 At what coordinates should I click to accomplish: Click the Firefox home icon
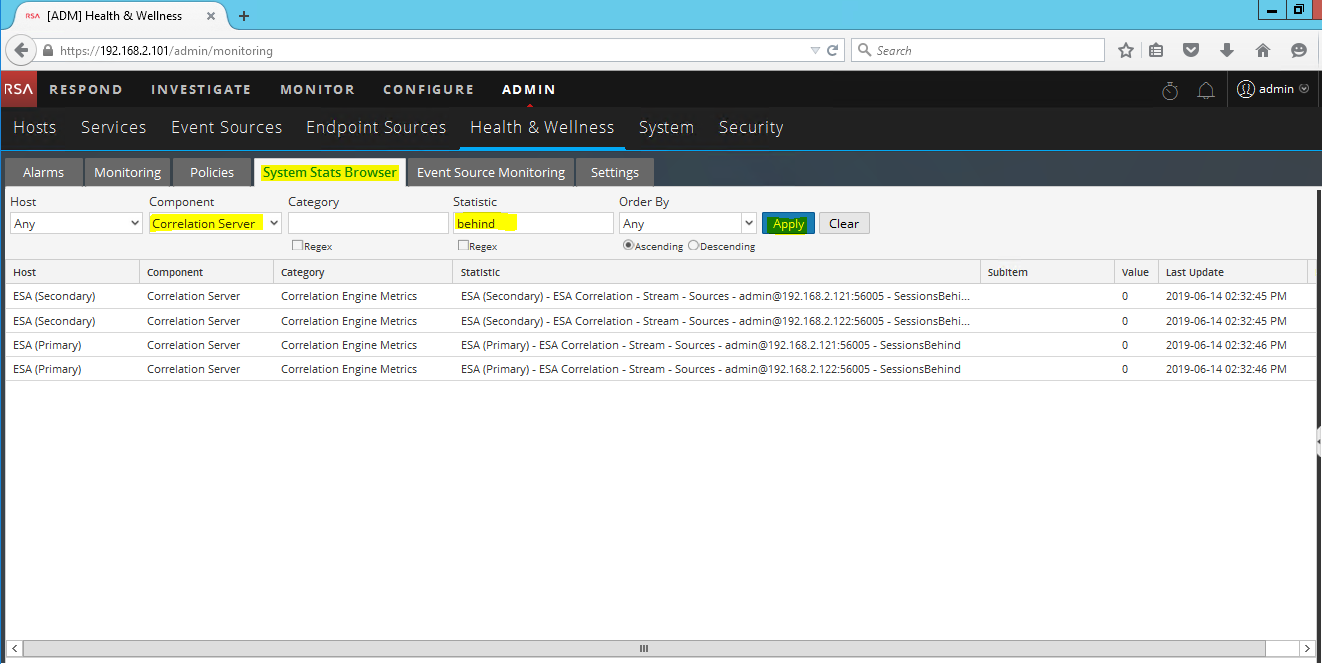pos(1262,49)
